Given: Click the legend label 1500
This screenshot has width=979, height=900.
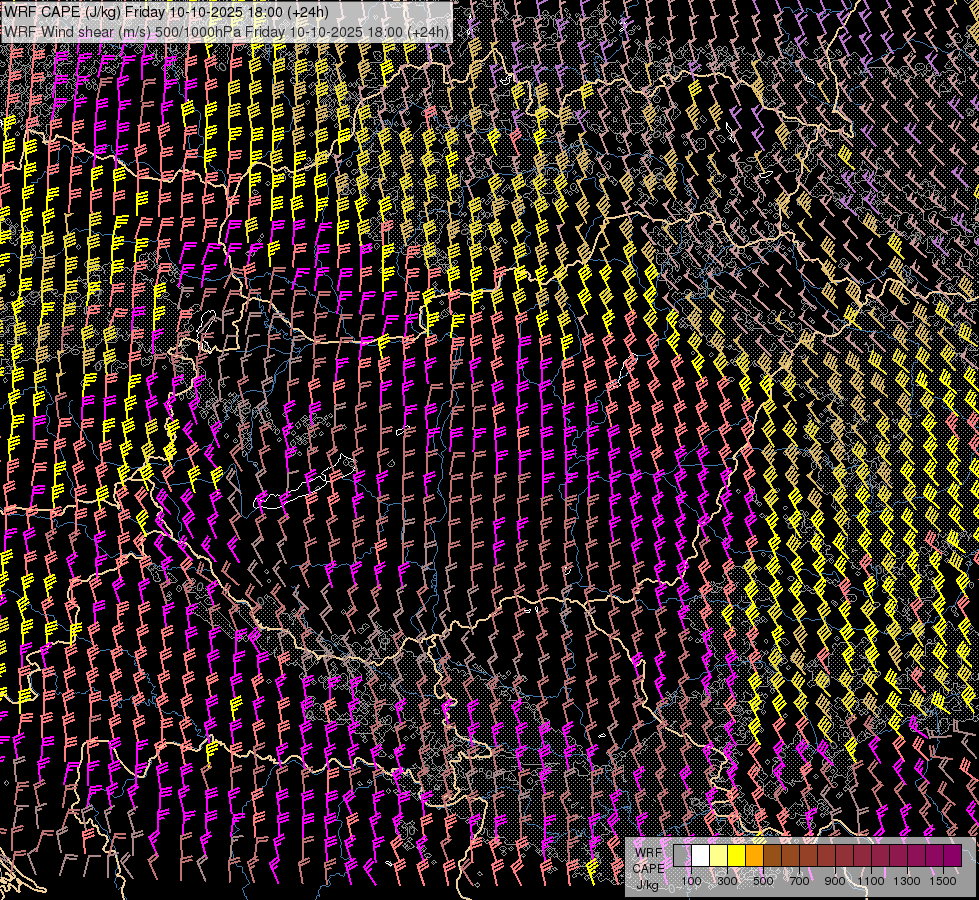Looking at the screenshot, I should tap(943, 881).
